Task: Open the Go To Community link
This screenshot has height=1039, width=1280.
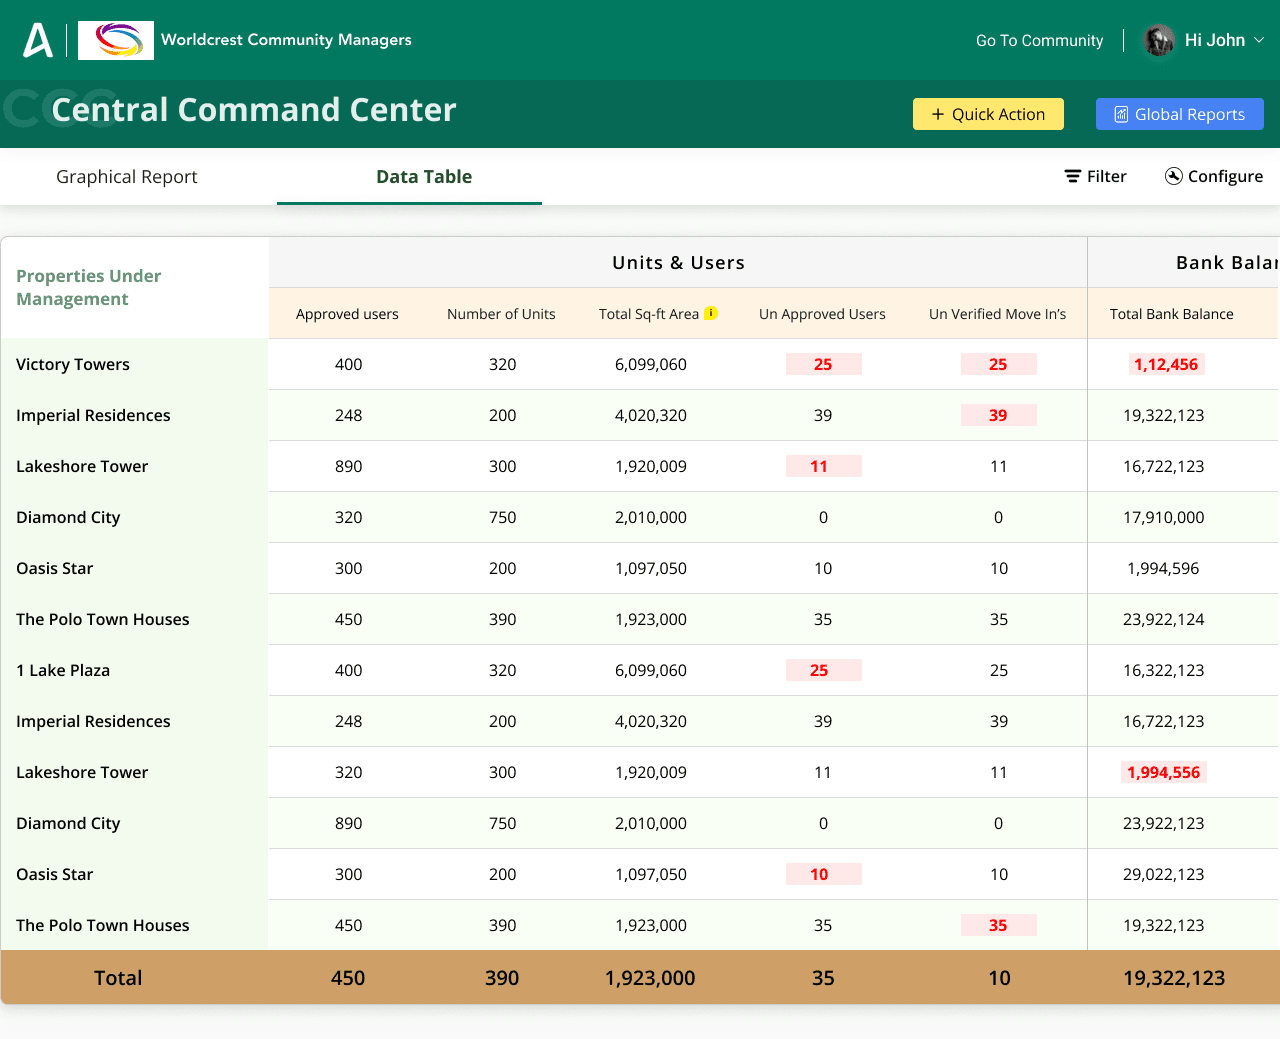Action: point(1039,40)
